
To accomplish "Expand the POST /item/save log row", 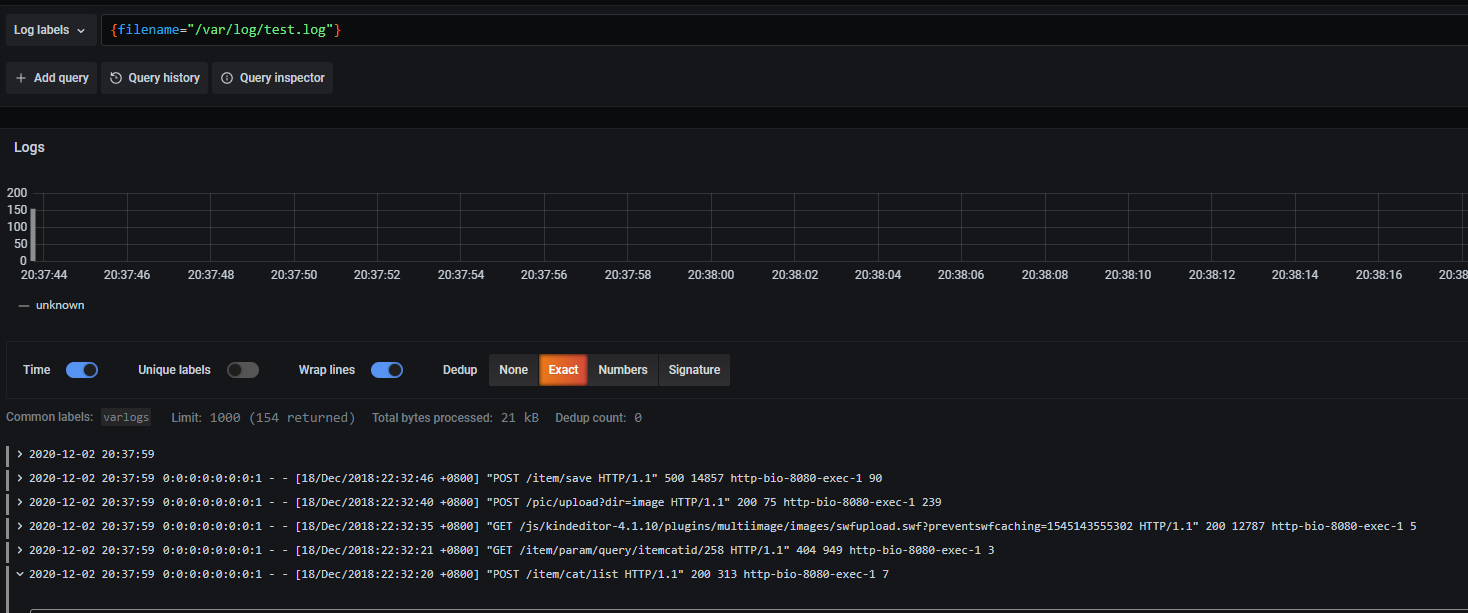I will (x=20, y=478).
